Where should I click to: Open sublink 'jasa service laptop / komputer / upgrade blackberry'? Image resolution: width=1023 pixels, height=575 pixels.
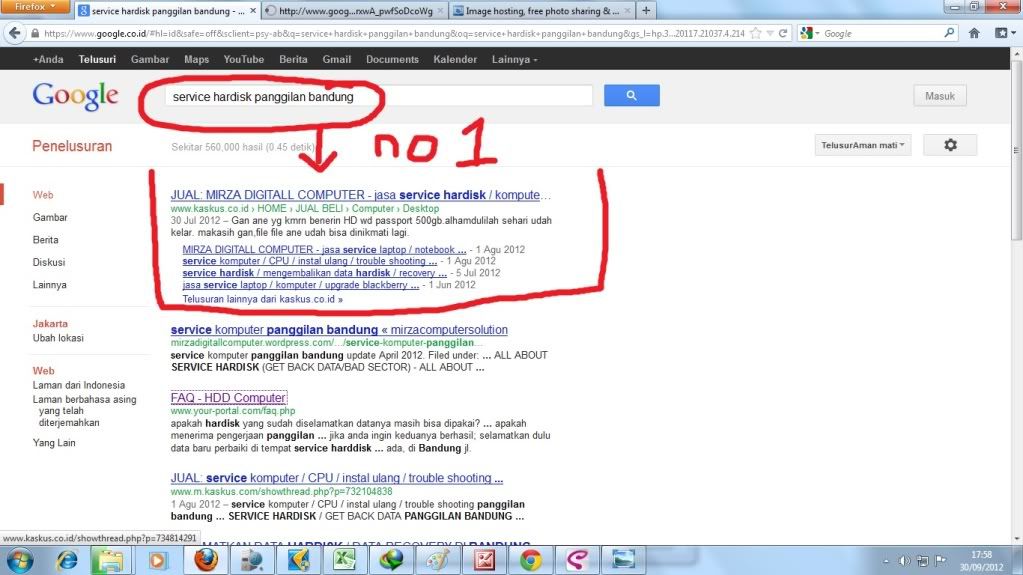click(x=301, y=285)
